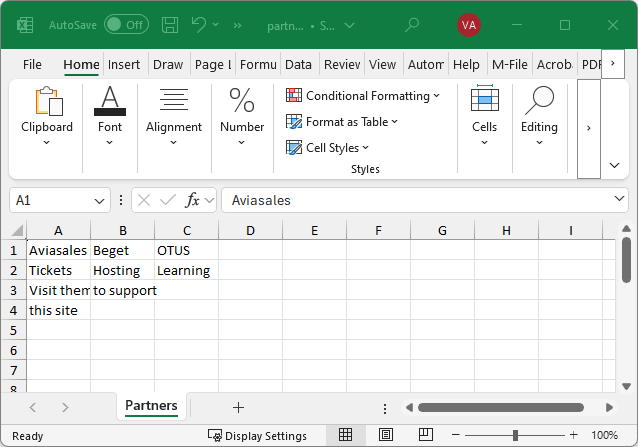Viewport: 638px width, 447px height.
Task: Click the Undo arrow icon
Action: click(199, 25)
